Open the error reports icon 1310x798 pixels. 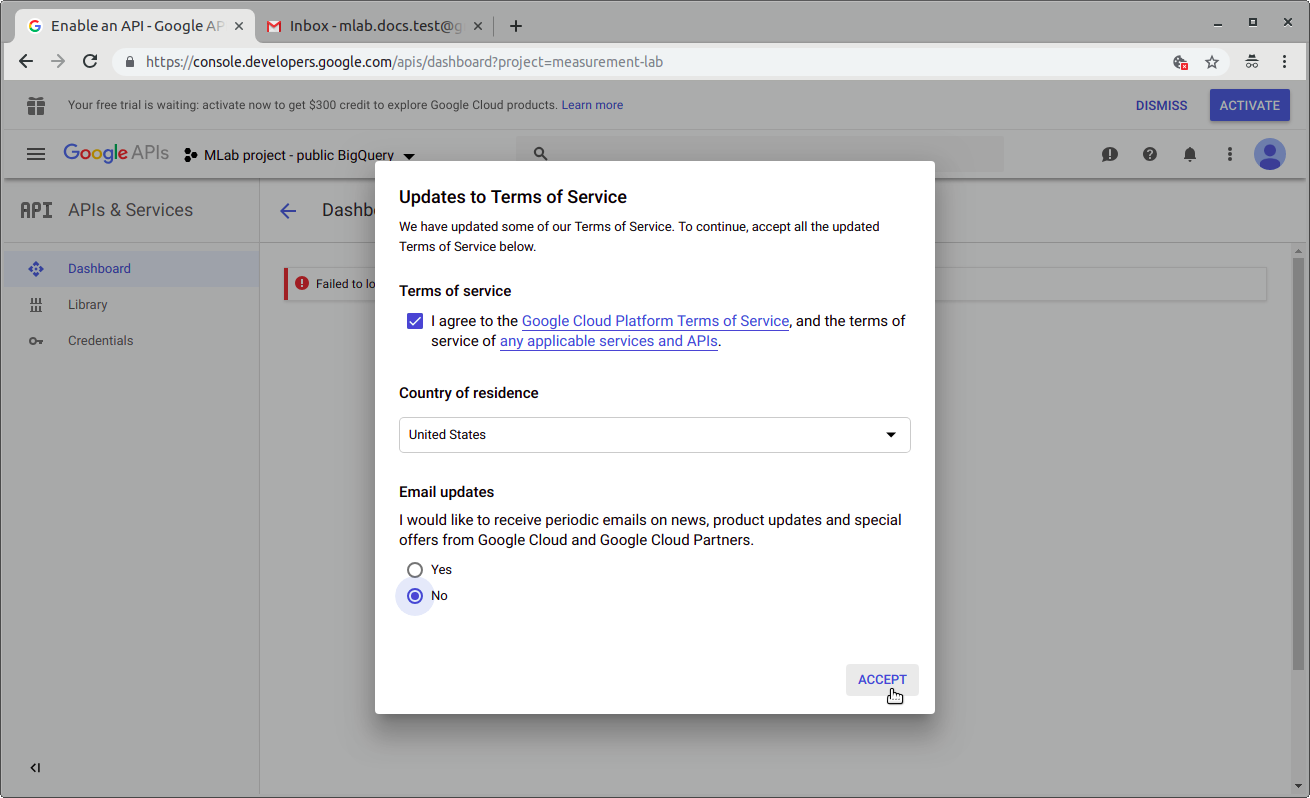1110,154
